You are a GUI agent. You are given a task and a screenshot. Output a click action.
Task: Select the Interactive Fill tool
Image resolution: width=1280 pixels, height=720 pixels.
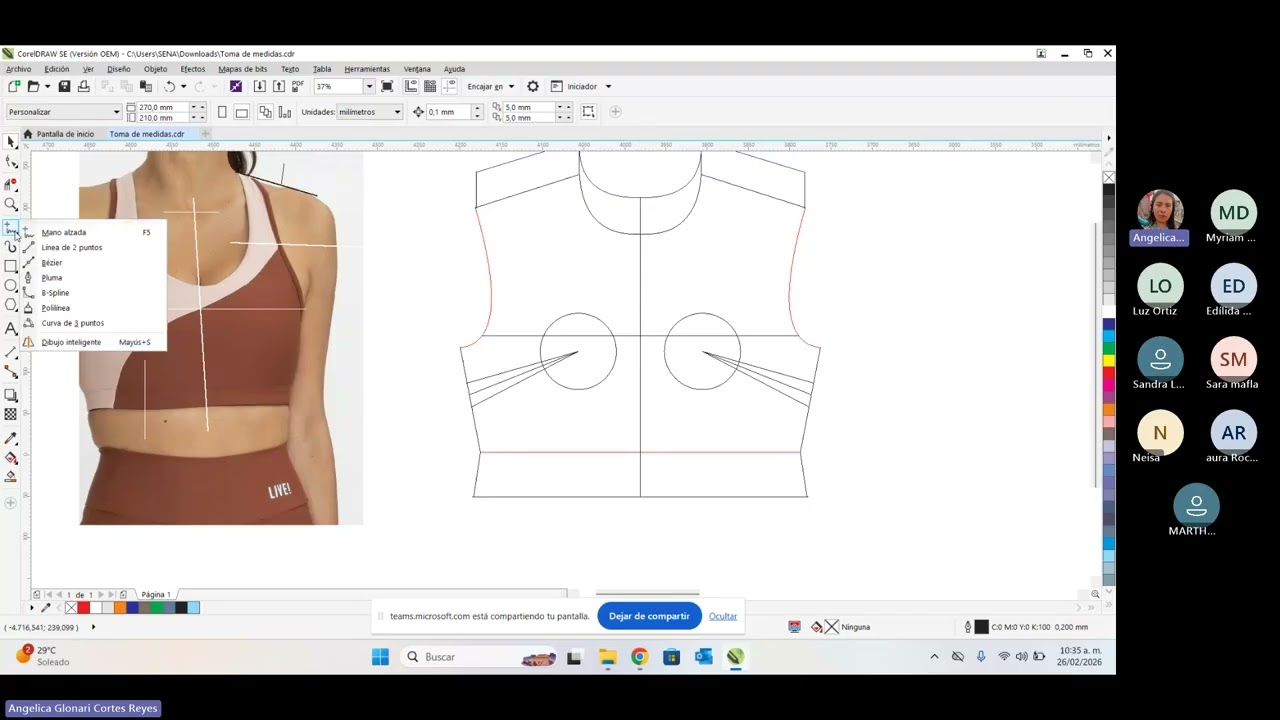click(x=11, y=458)
